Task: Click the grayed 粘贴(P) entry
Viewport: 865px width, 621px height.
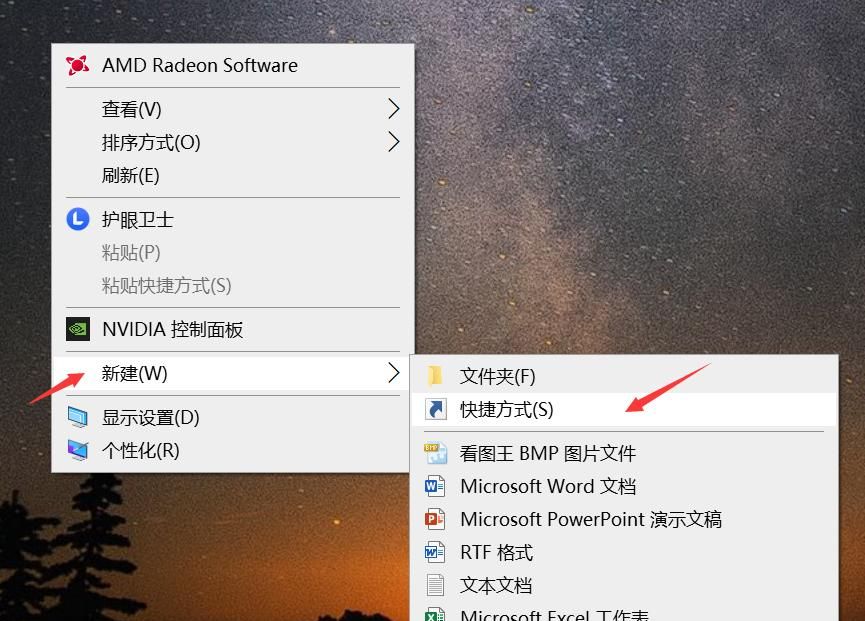Action: 232,253
